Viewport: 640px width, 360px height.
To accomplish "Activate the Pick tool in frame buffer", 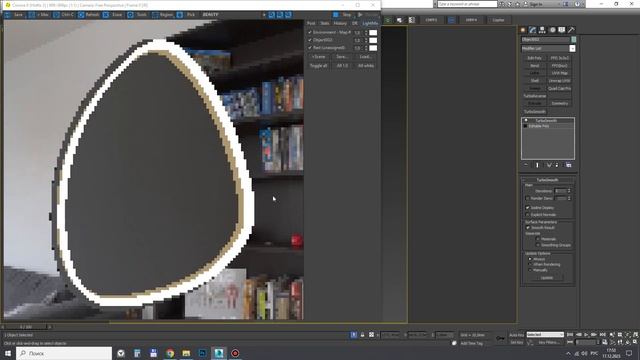I will (187, 15).
